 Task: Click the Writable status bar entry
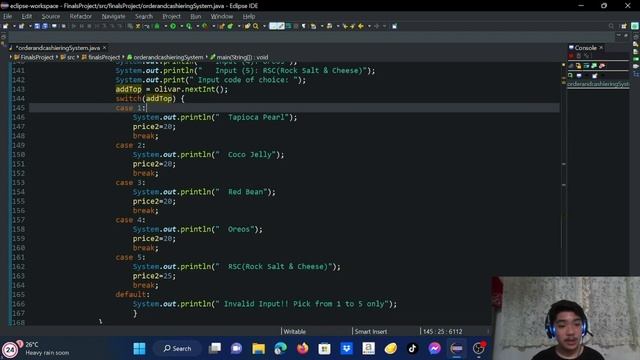(x=294, y=331)
